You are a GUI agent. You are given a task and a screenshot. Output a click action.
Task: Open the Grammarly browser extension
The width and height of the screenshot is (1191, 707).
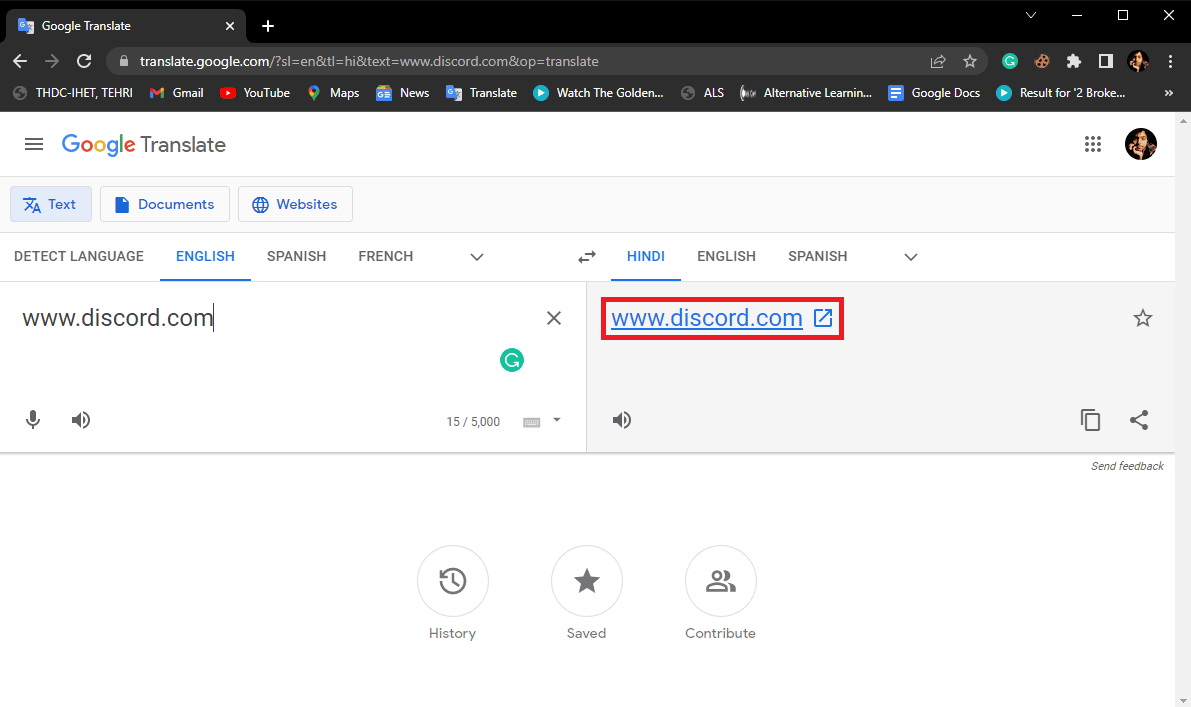coord(1009,62)
